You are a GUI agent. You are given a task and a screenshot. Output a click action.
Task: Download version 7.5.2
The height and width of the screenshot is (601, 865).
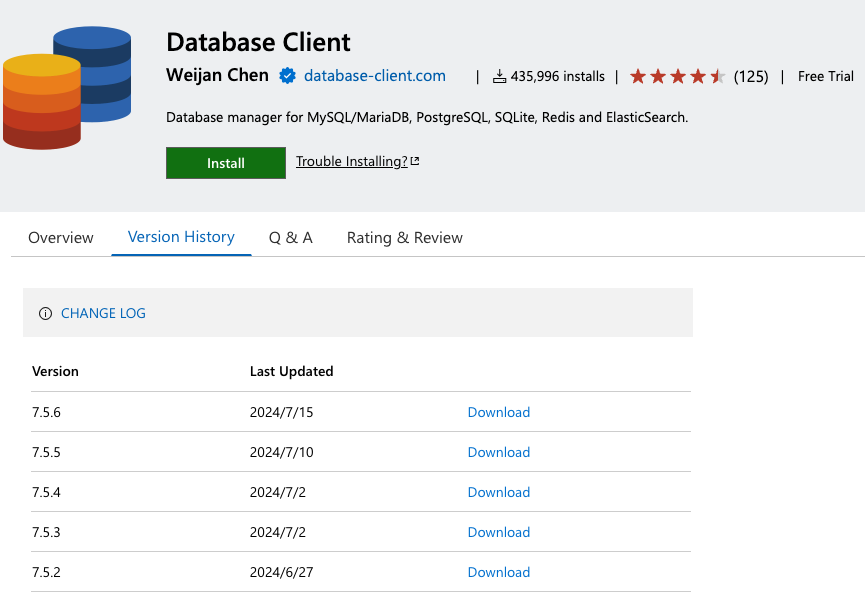499,572
